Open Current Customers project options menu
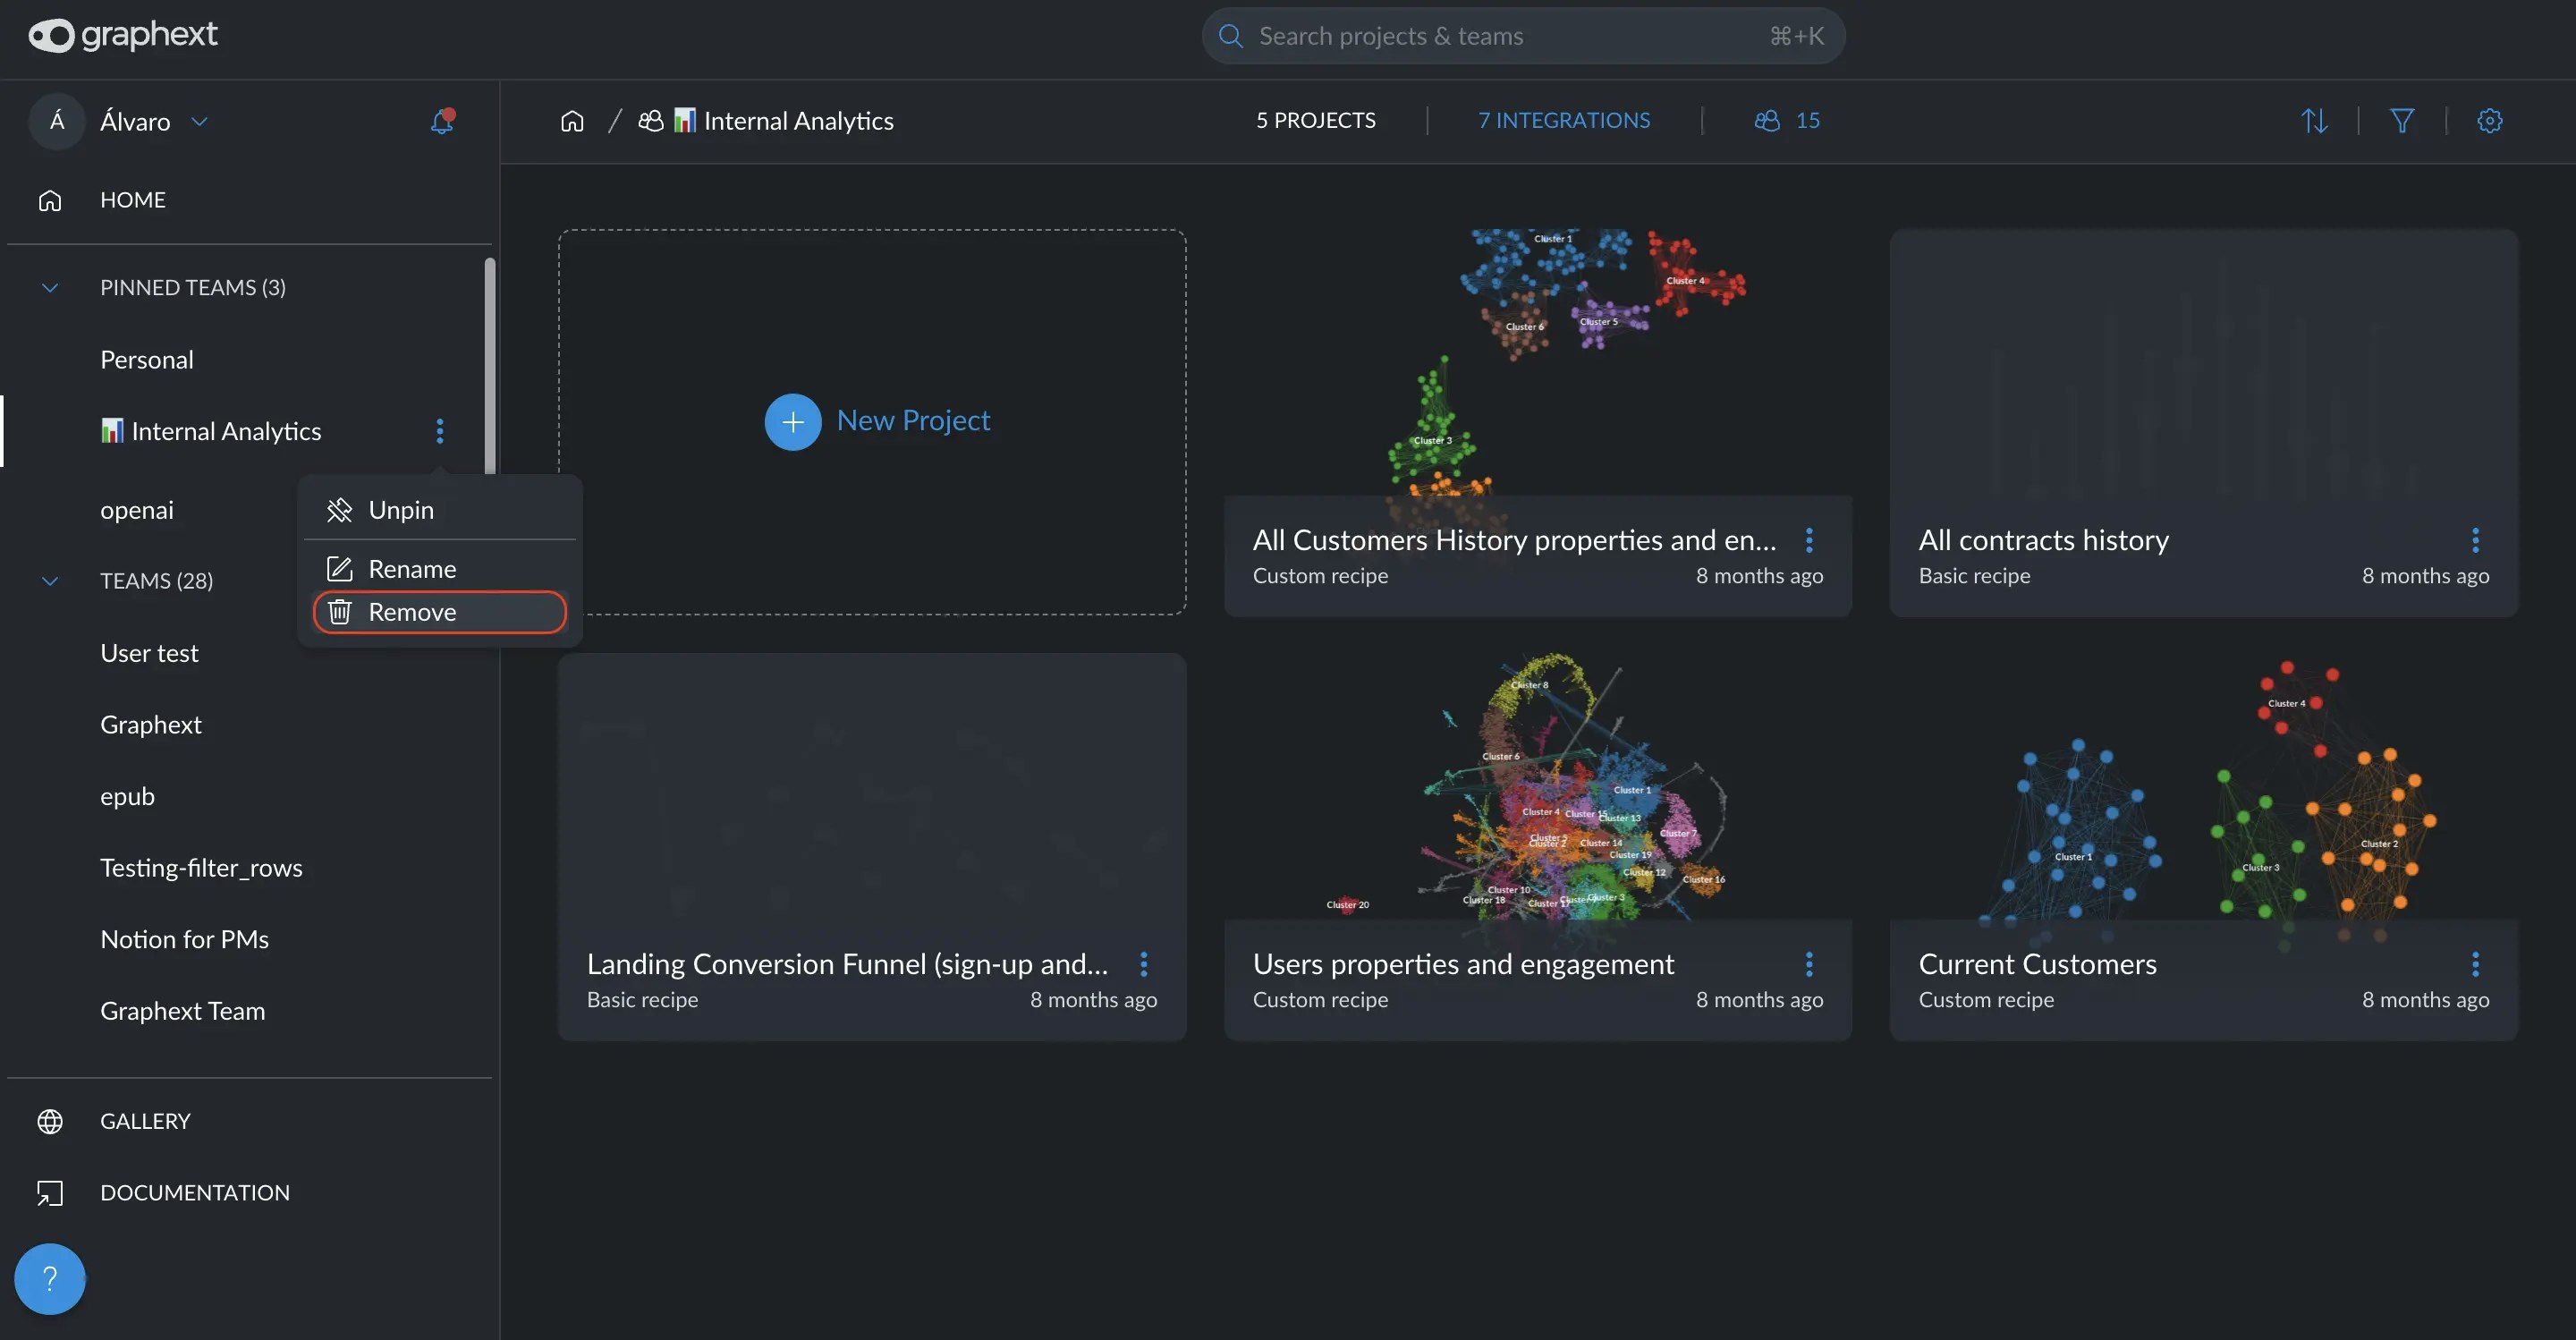This screenshot has height=1340, width=2576. pos(2475,964)
